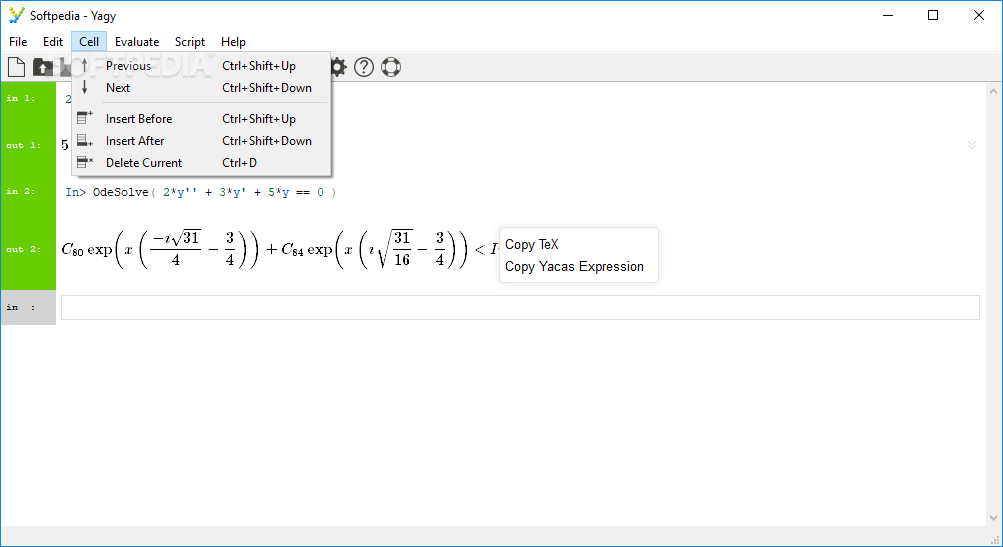Select Insert After menu entry
This screenshot has height=547, width=1003.
pos(201,141)
